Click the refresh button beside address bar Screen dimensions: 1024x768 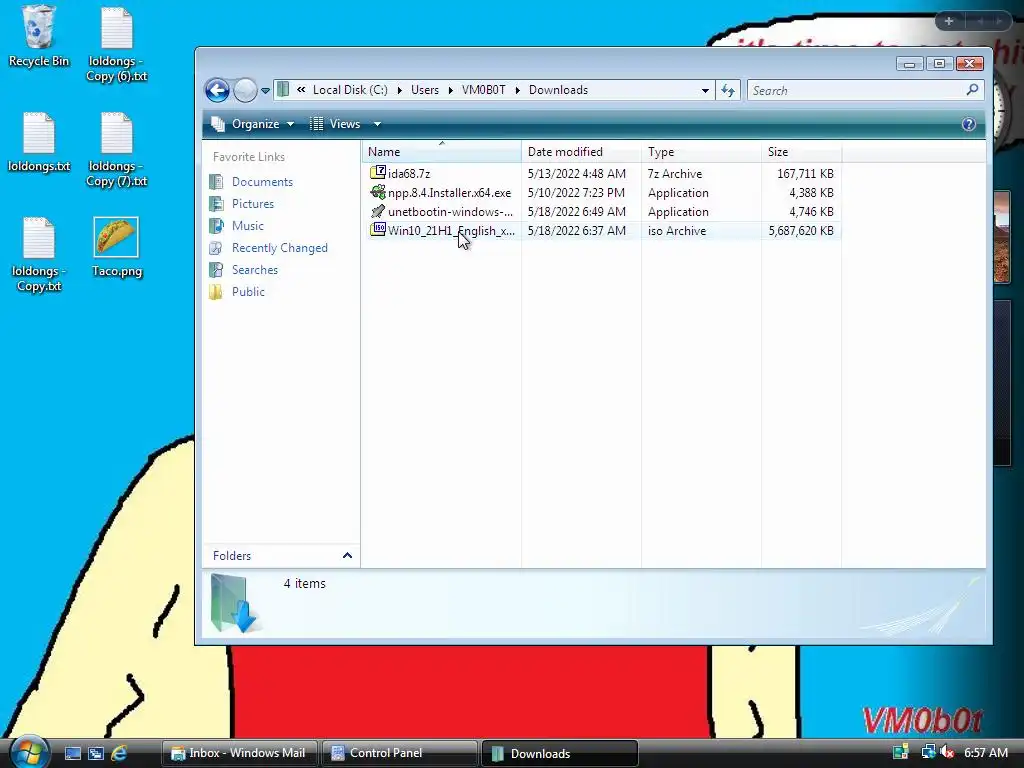728,90
